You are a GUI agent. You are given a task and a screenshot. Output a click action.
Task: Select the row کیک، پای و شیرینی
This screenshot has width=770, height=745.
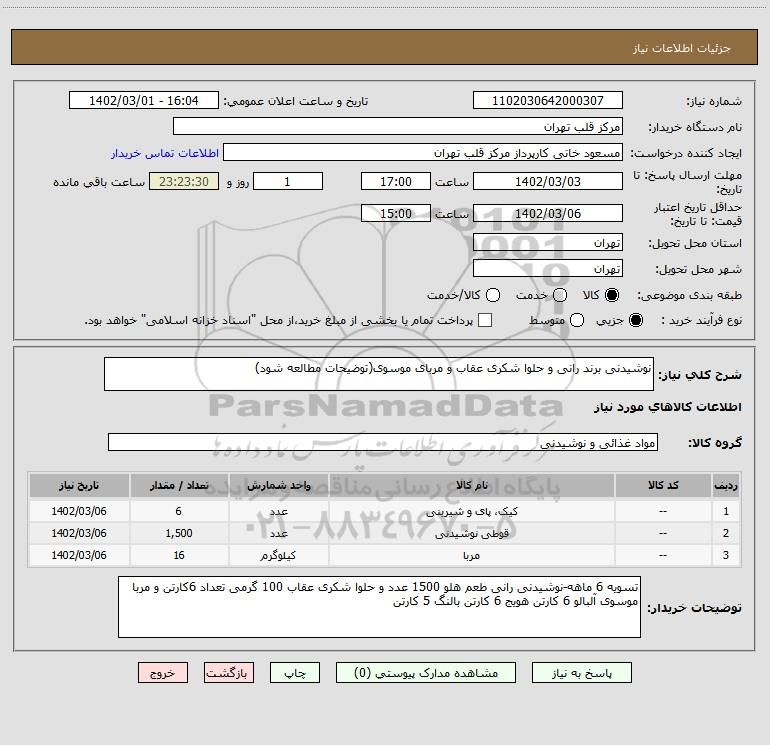(384, 511)
